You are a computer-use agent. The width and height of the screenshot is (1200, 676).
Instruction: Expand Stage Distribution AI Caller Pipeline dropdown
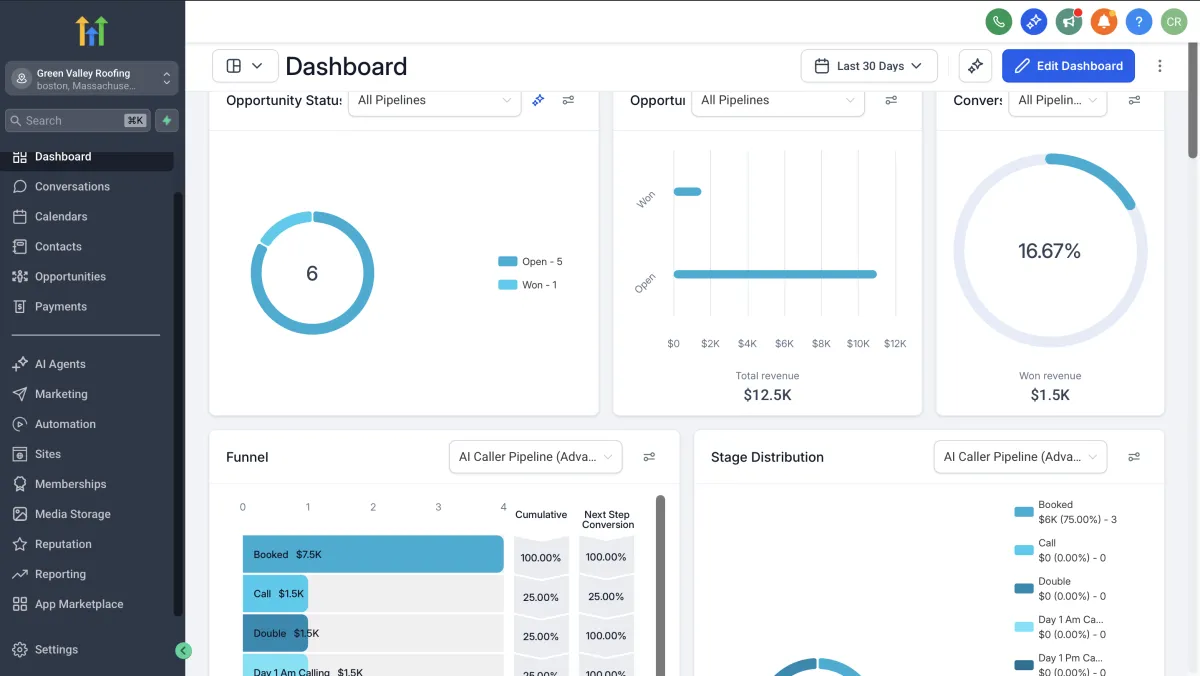[x=1020, y=457]
